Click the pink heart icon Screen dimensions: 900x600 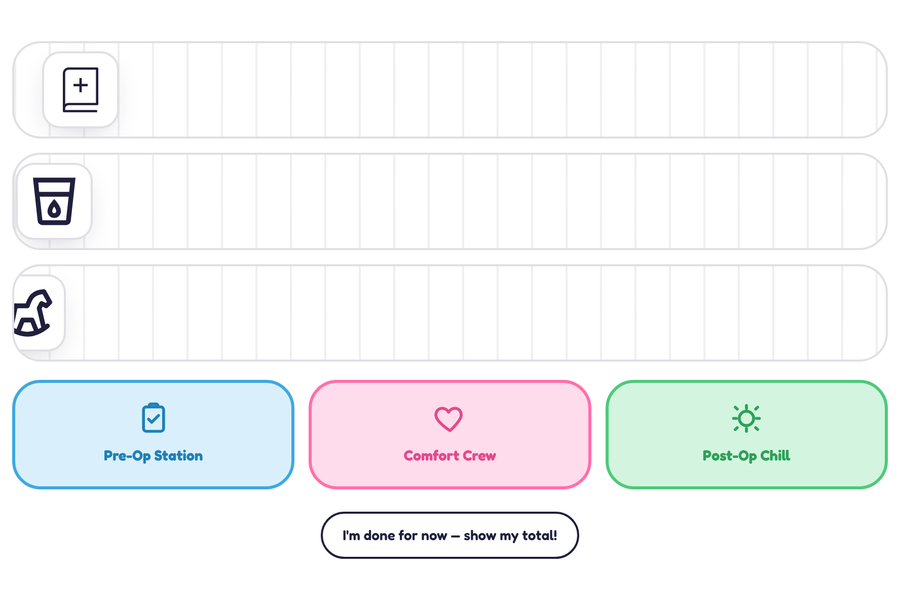(448, 419)
